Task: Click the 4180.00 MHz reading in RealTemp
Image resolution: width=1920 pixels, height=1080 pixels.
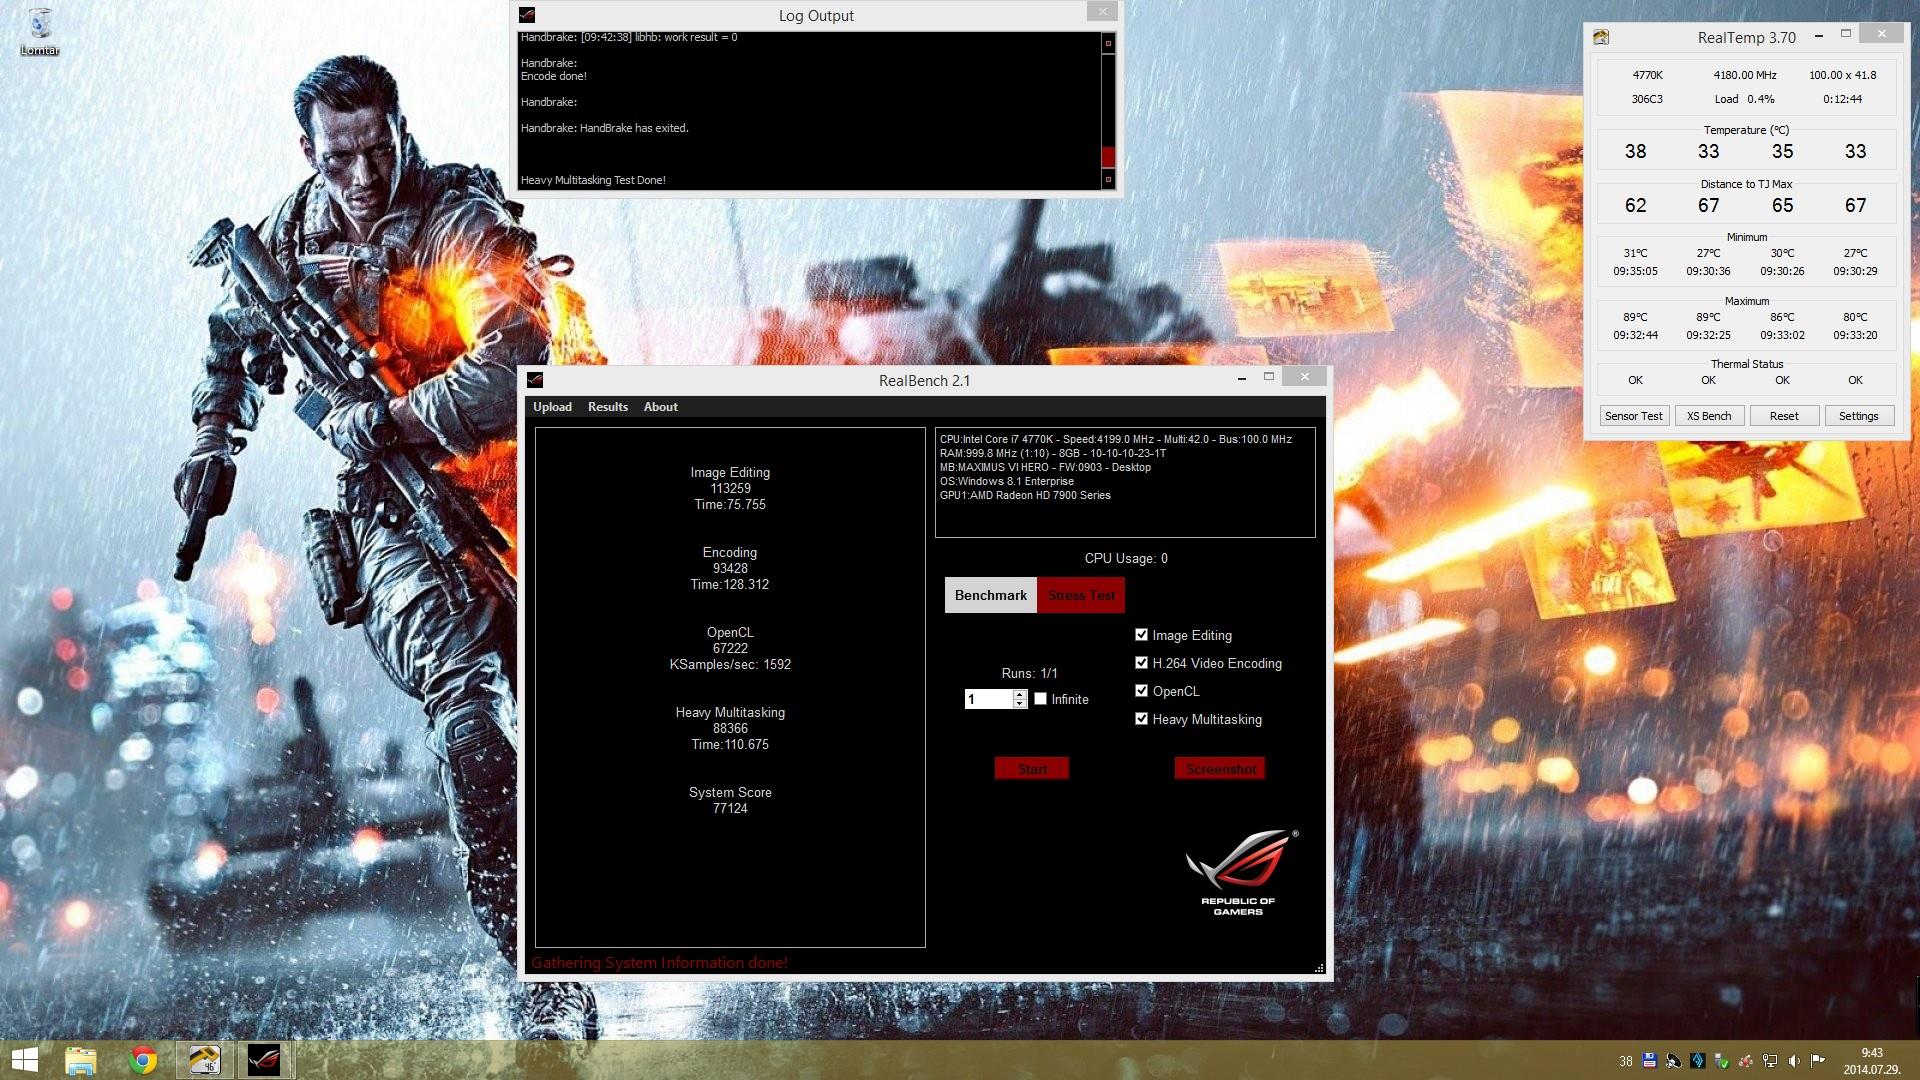Action: [x=1745, y=75]
